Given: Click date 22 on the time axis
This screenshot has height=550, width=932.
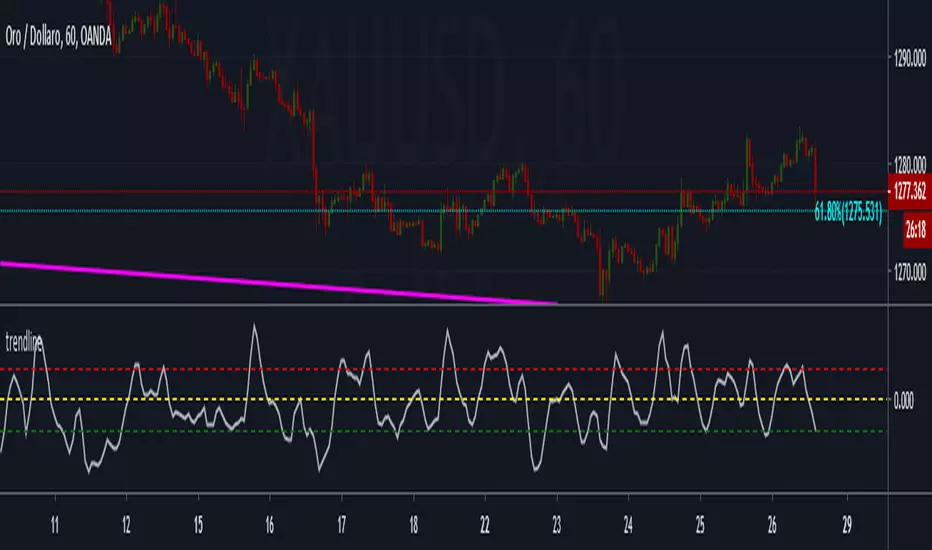Looking at the screenshot, I should [x=485, y=525].
